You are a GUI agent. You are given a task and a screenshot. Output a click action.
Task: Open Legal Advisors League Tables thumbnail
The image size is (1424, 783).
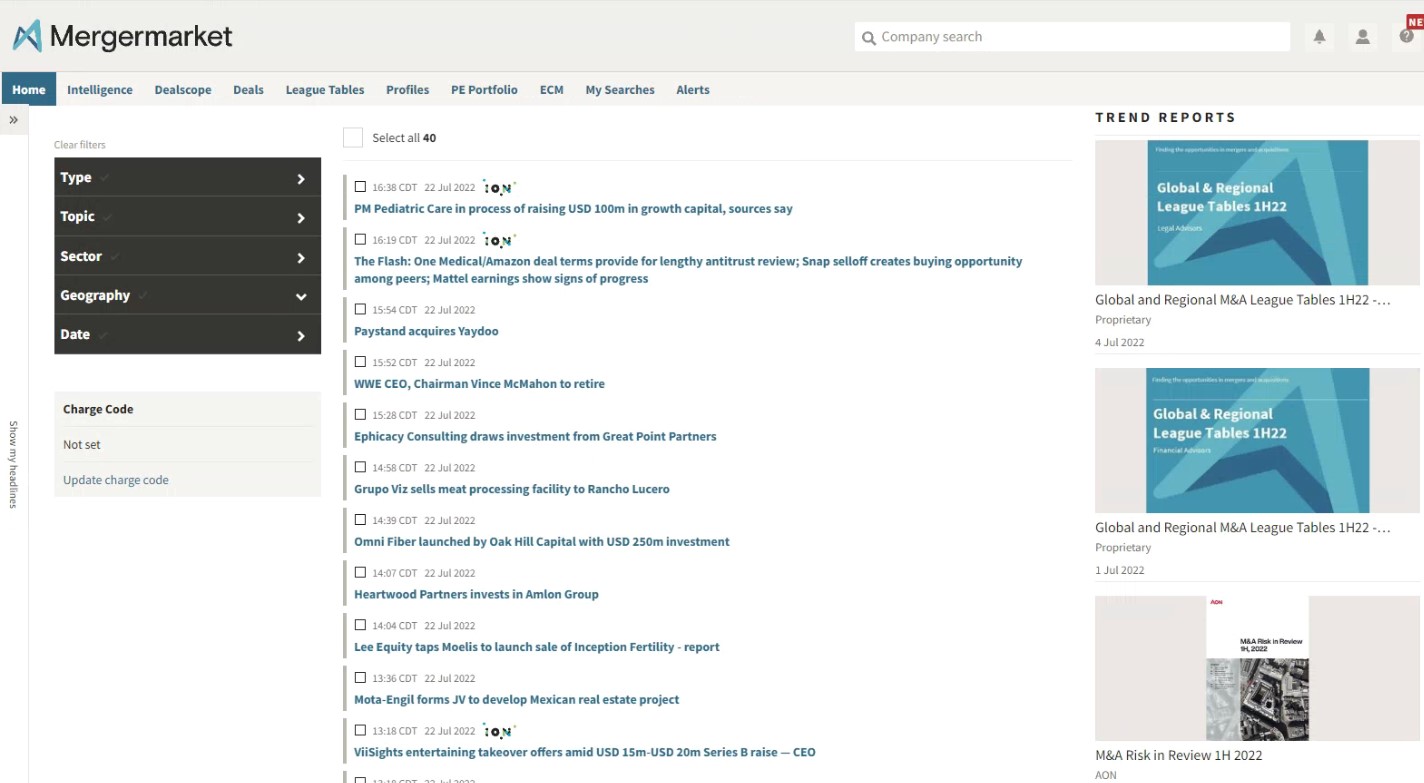pos(1257,213)
